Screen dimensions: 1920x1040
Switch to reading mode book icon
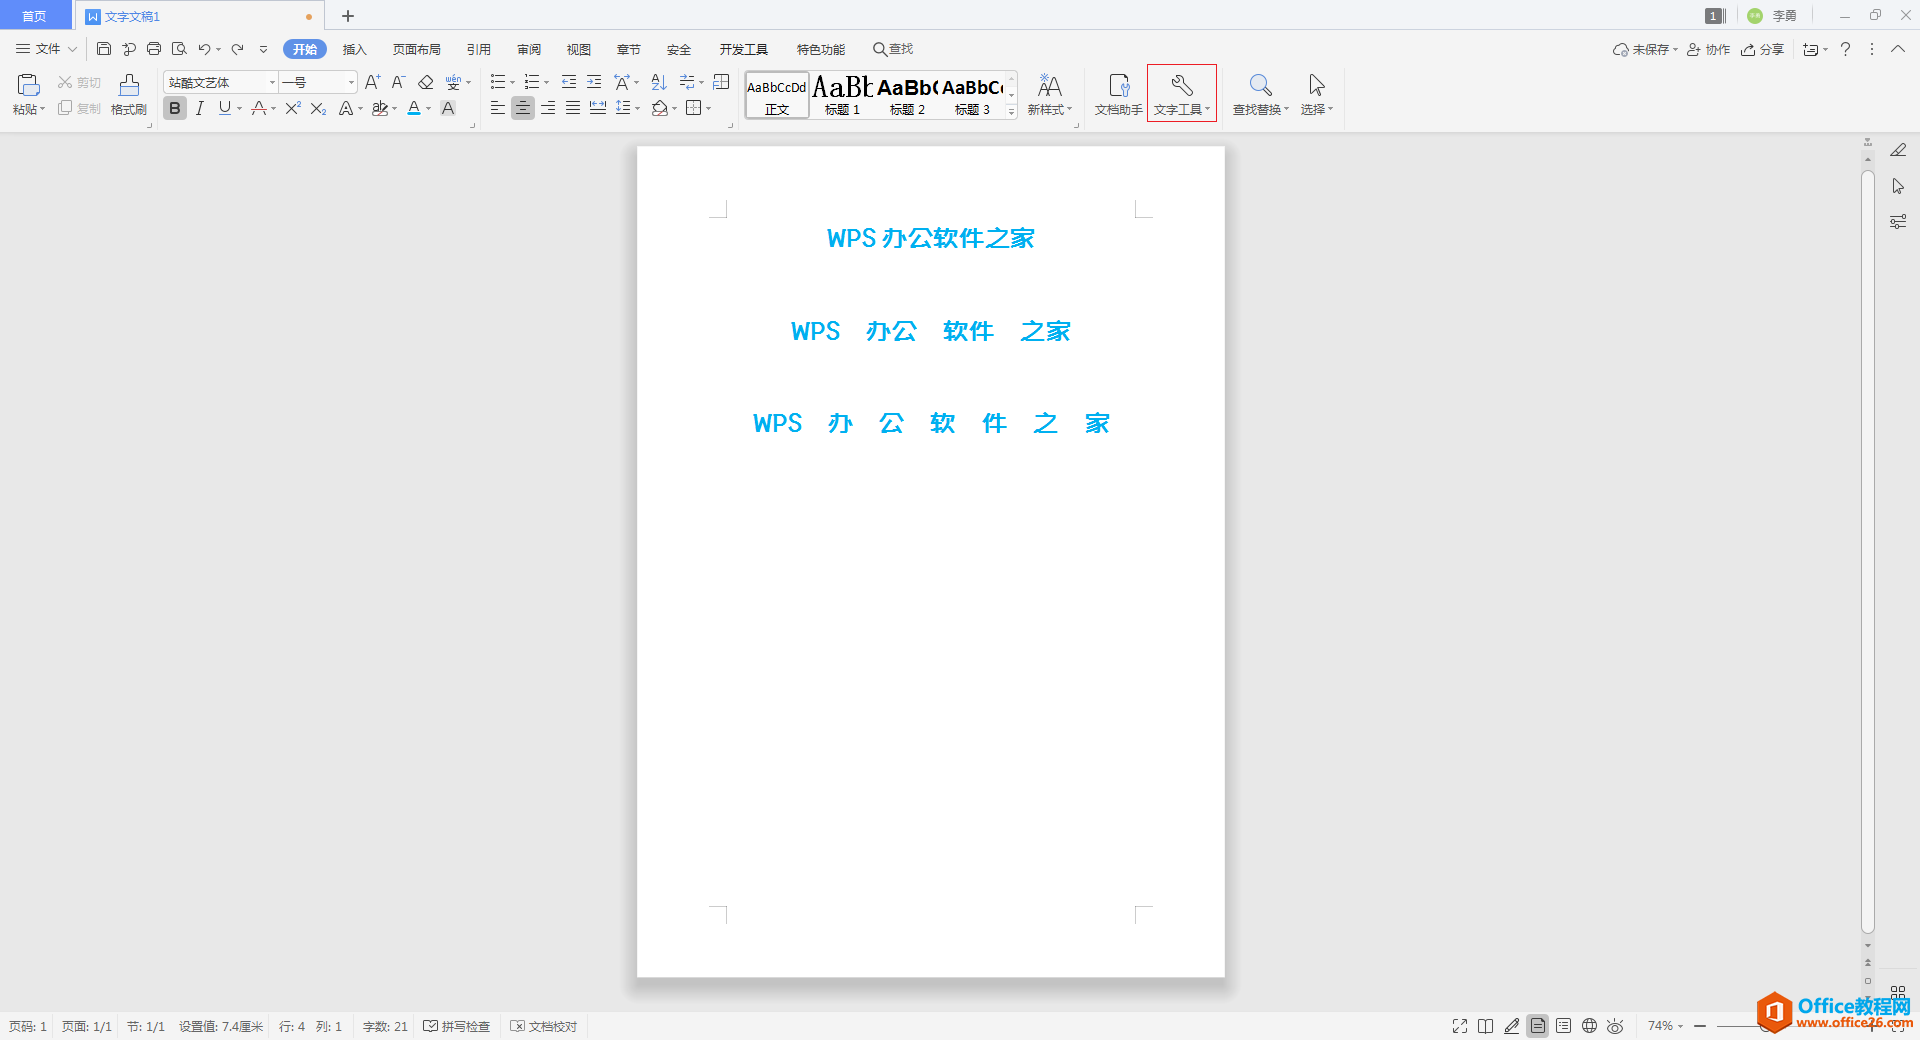1486,1026
